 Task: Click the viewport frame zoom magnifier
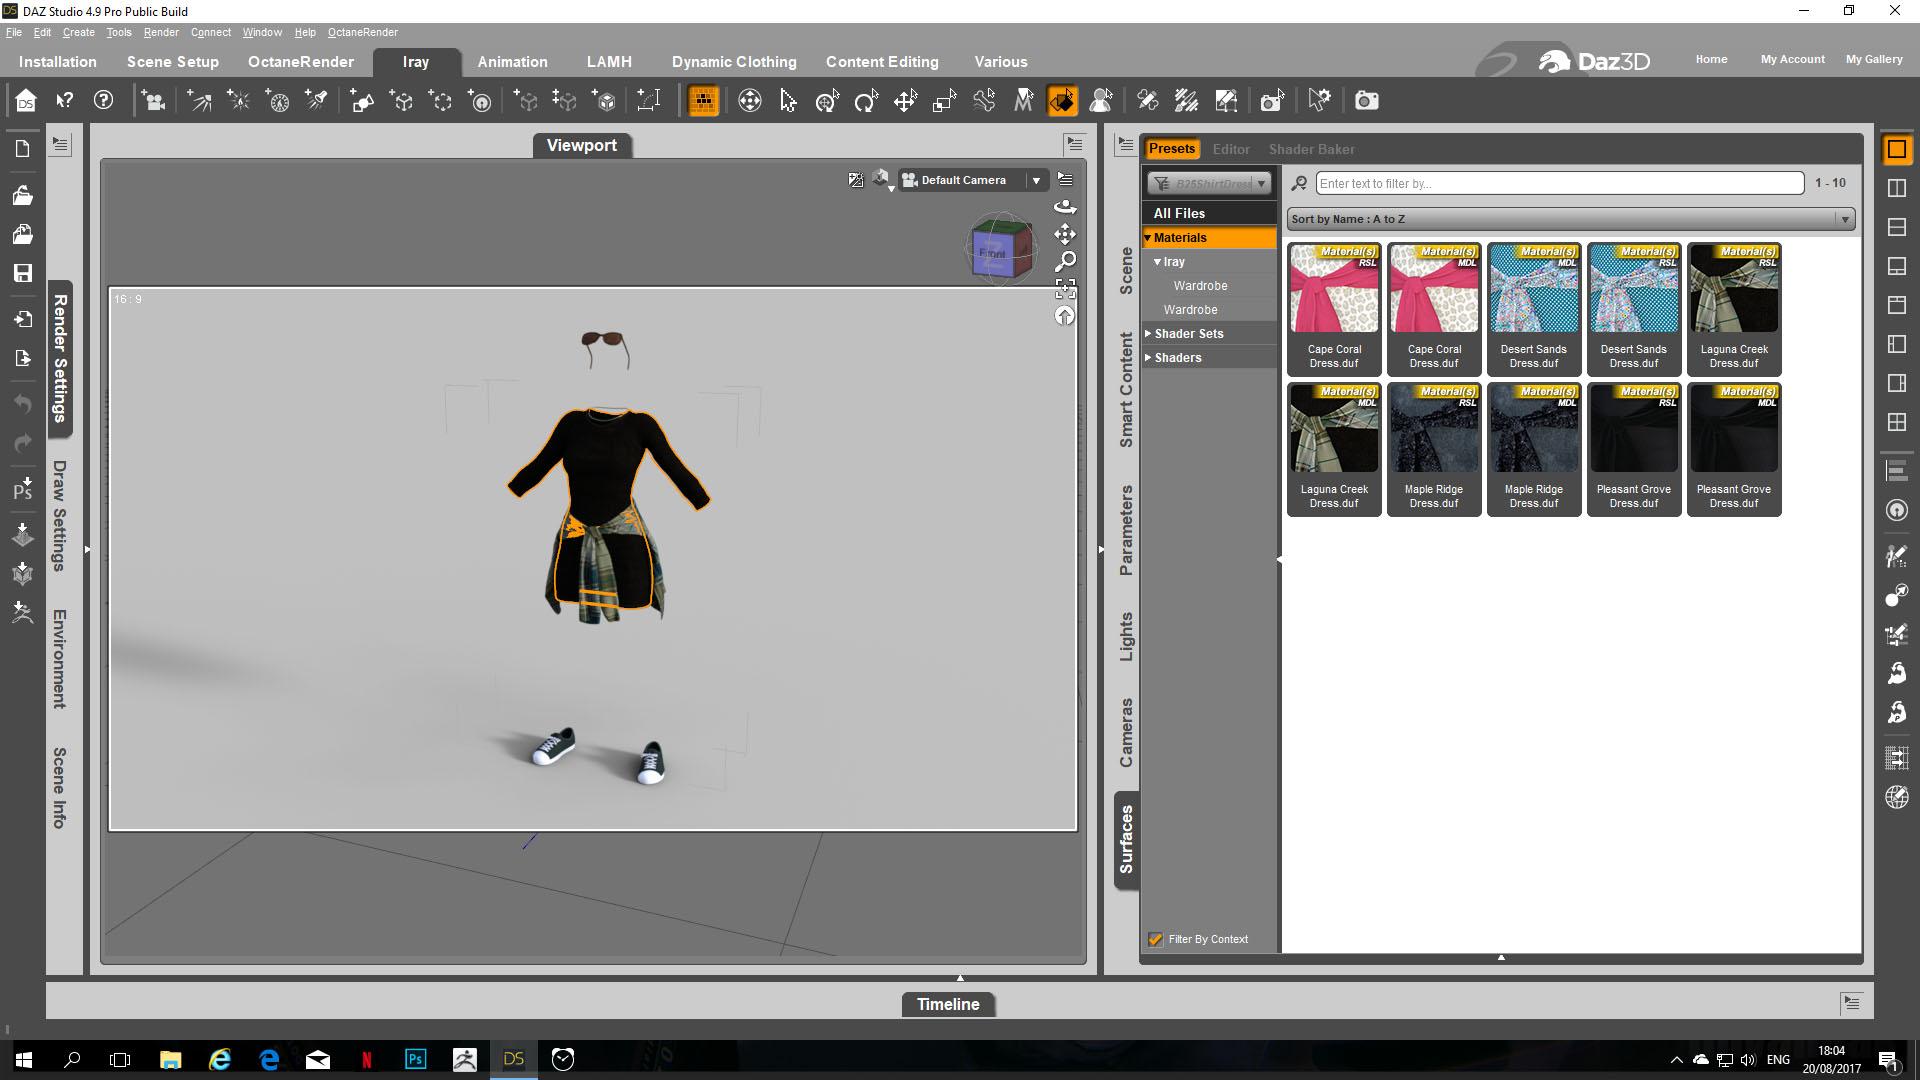coord(1065,261)
